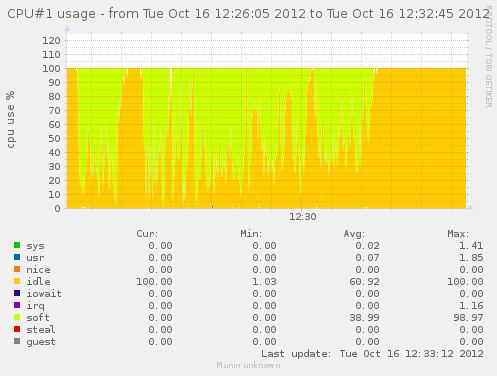
Task: Click the 12:30 time axis label
Action: tap(302, 217)
